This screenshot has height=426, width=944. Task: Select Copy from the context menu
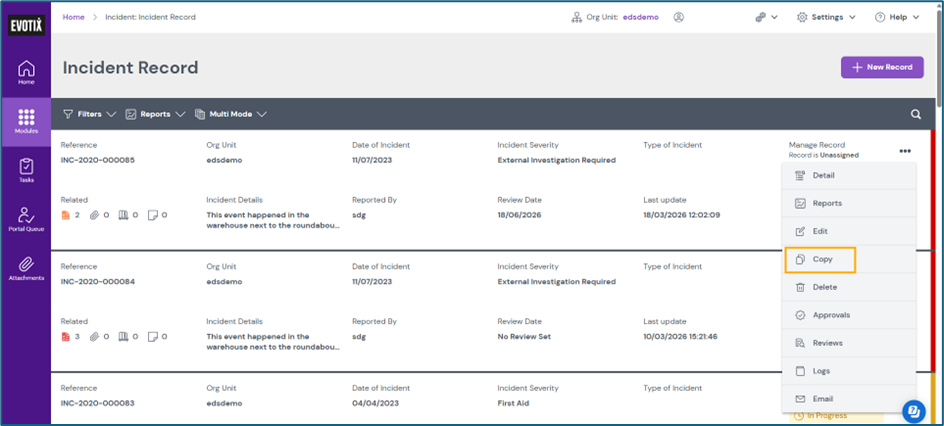[x=821, y=260]
